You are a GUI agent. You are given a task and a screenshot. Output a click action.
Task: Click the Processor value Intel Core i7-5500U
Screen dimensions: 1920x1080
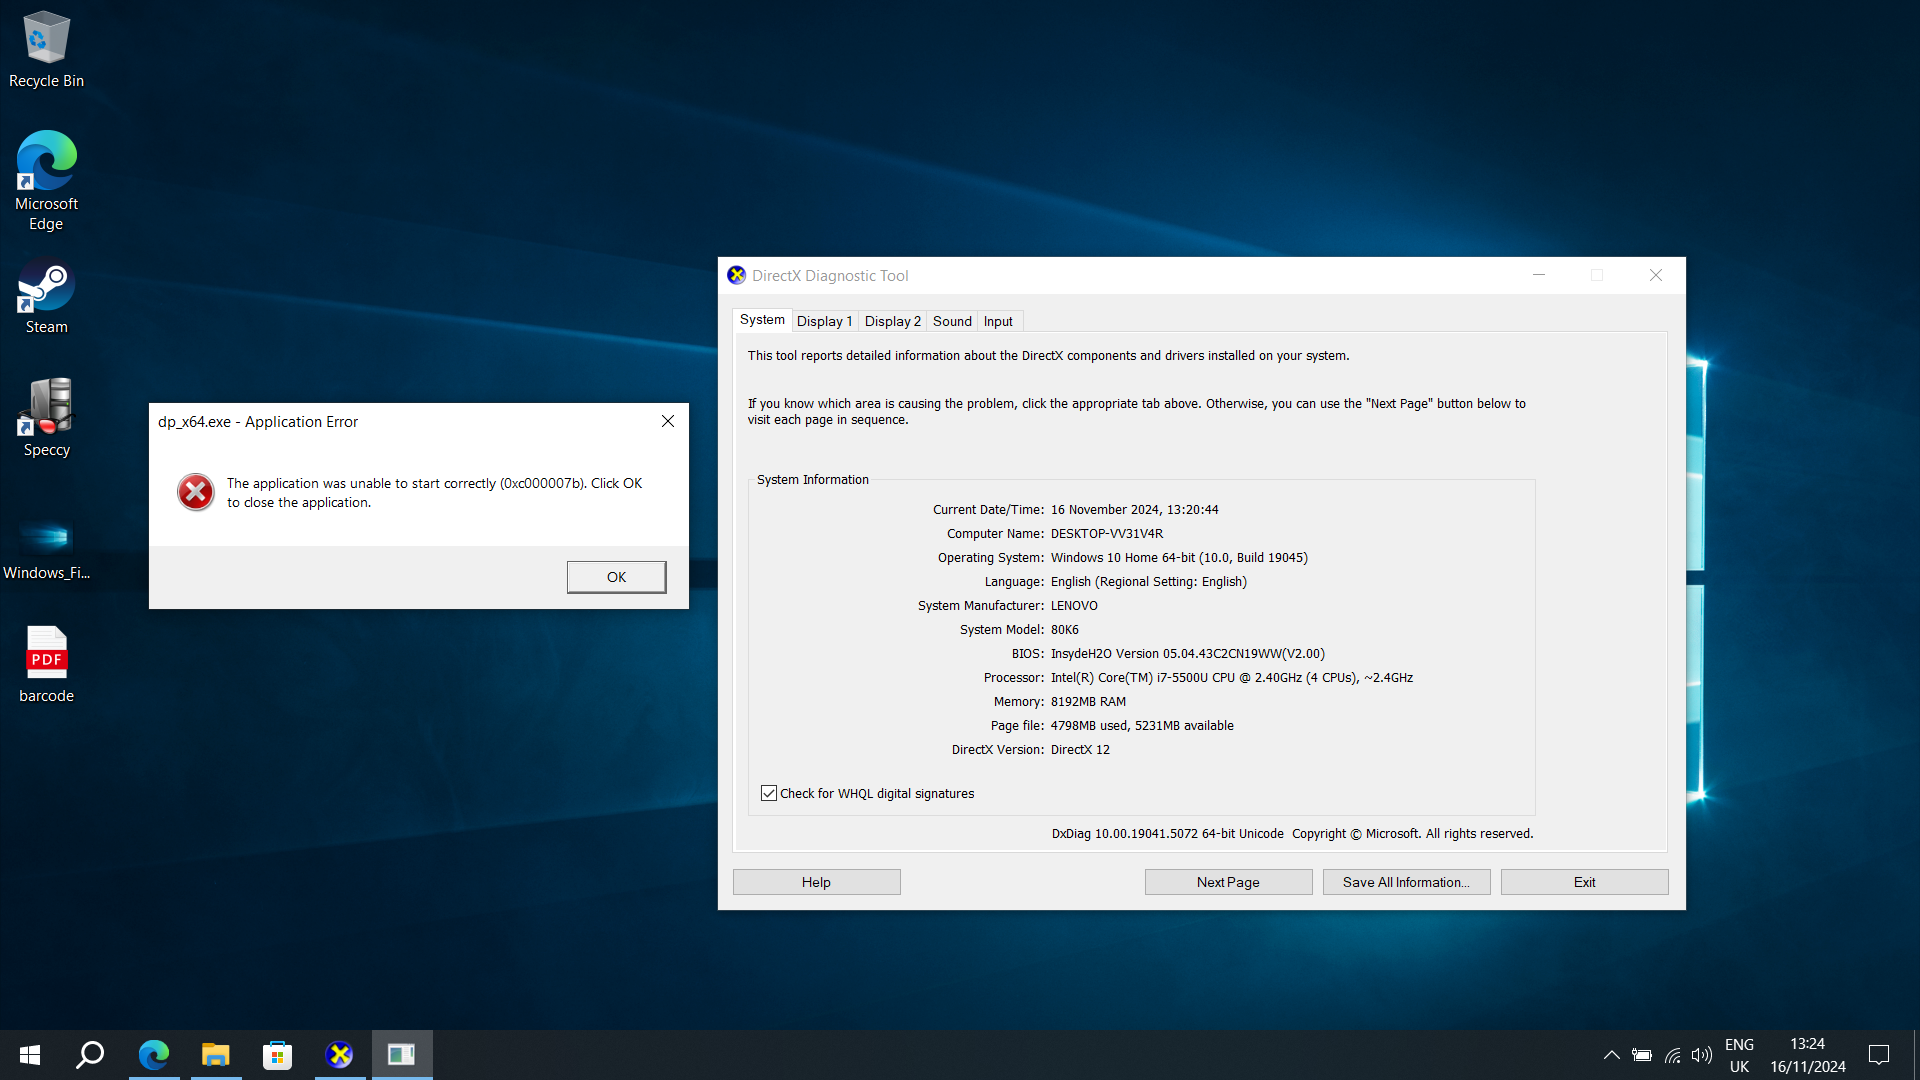(x=1231, y=678)
